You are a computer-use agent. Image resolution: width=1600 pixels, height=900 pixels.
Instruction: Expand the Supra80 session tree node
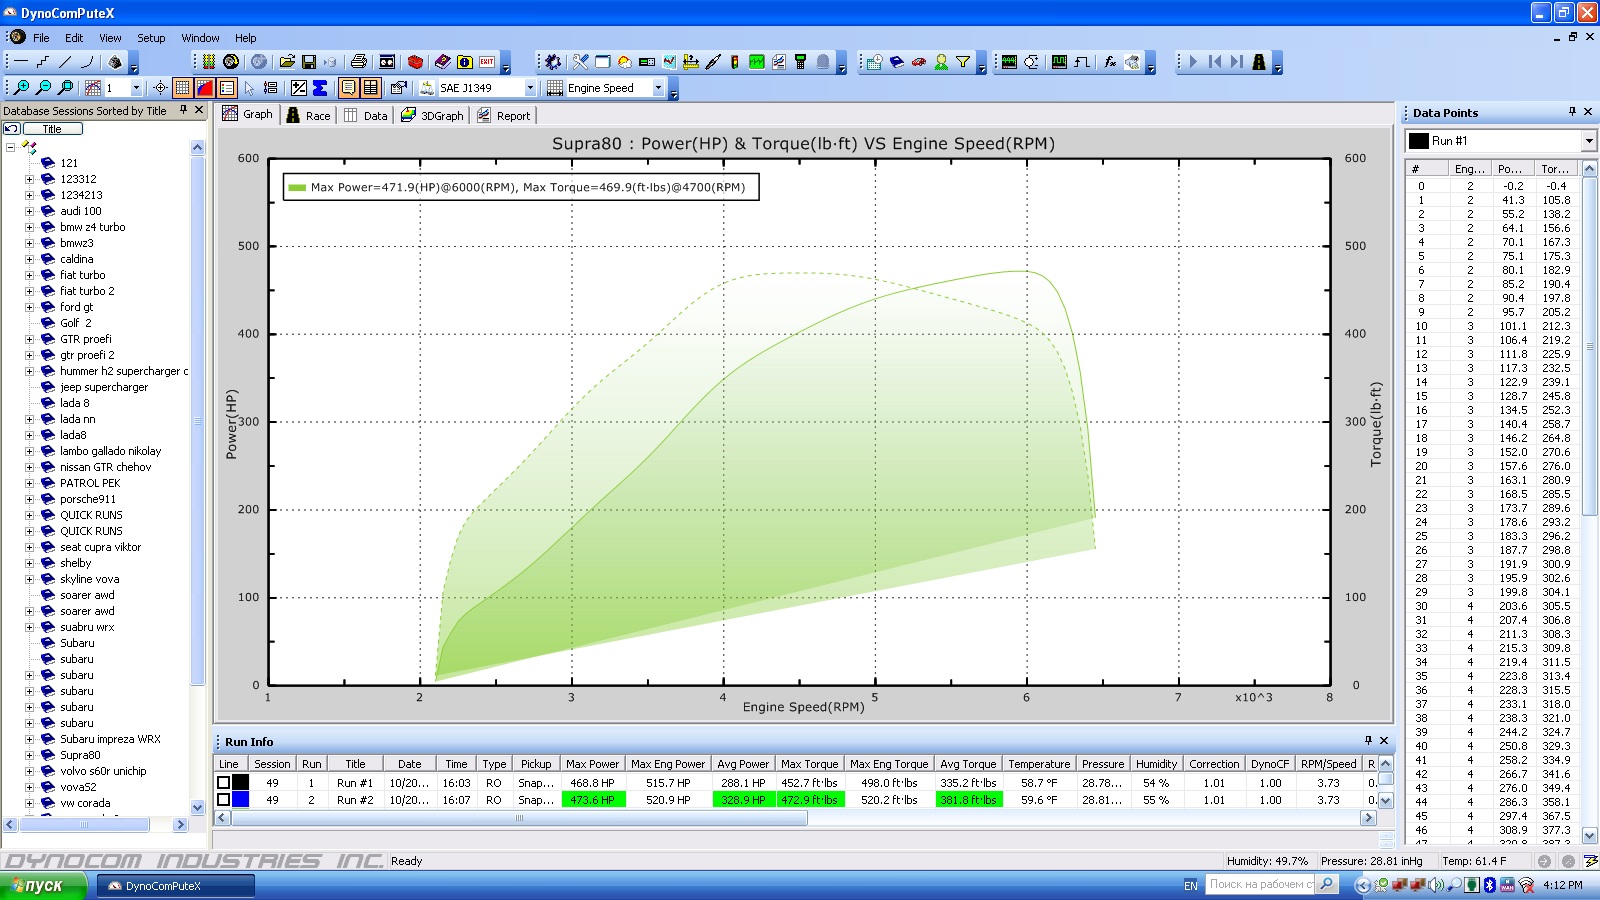pyautogui.click(x=29, y=755)
